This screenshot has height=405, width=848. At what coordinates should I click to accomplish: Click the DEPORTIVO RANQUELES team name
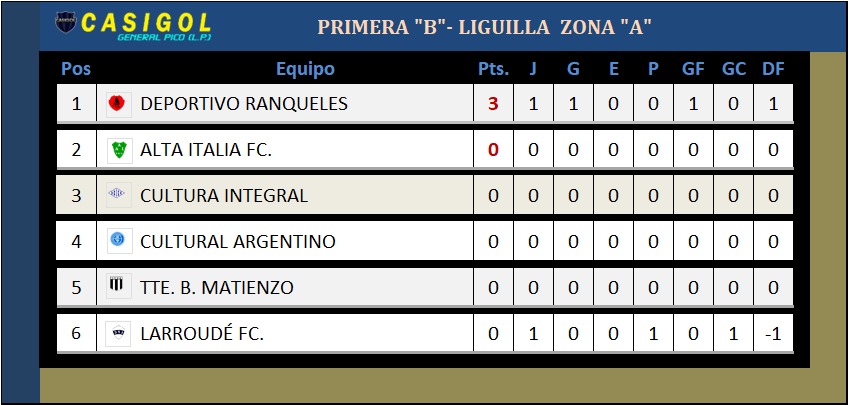(x=243, y=103)
